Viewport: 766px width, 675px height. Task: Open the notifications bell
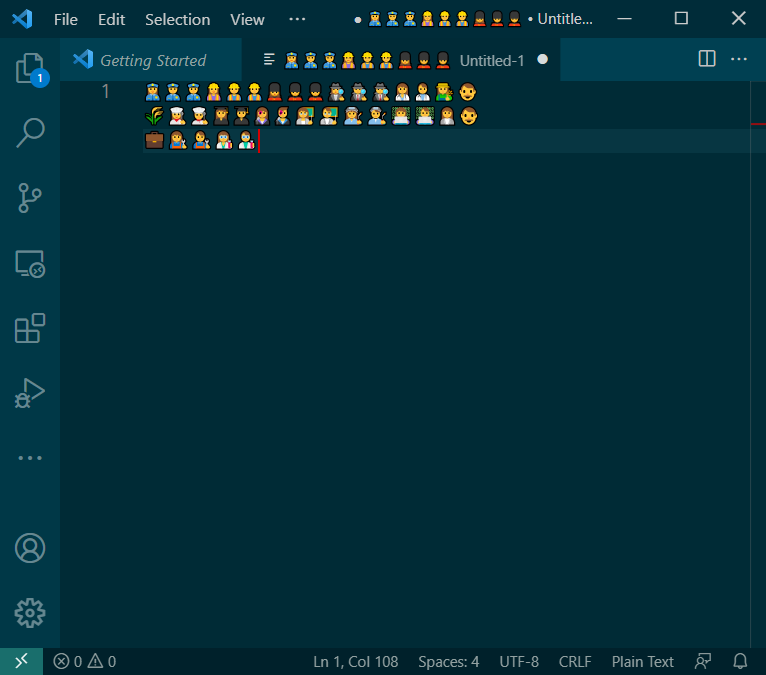[740, 661]
